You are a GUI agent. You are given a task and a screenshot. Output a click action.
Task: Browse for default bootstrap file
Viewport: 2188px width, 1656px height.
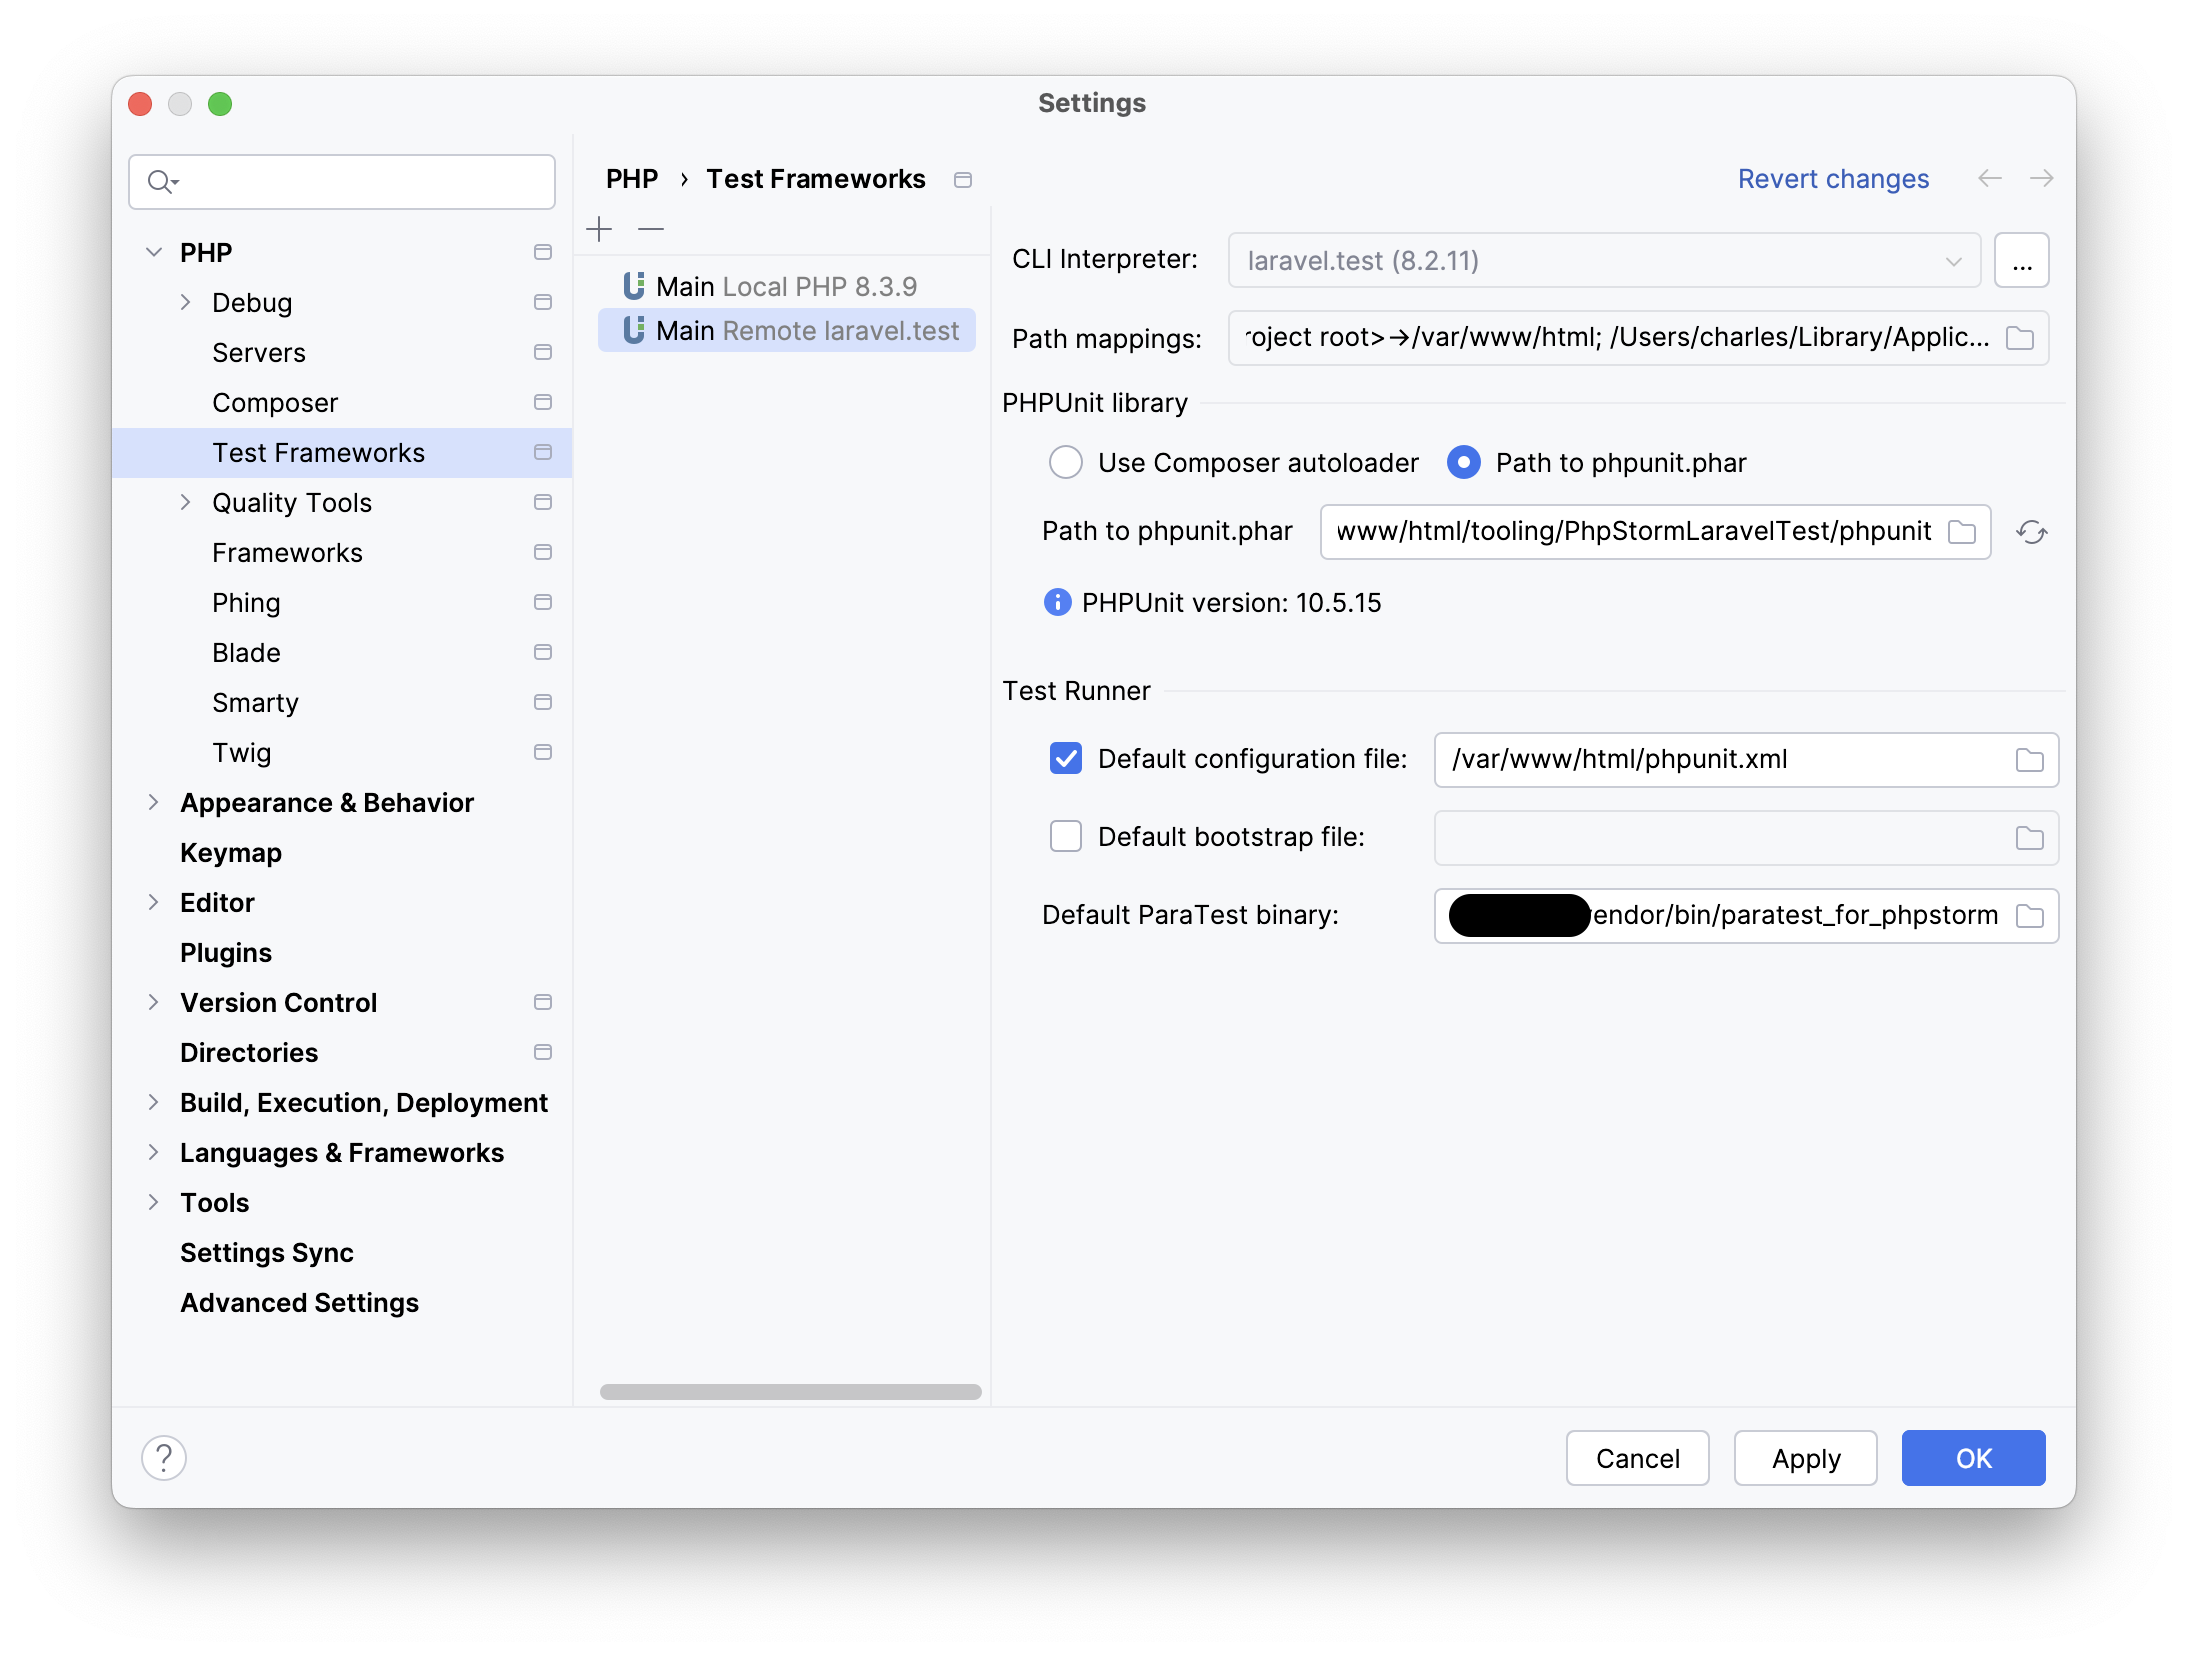pyautogui.click(x=2030, y=838)
